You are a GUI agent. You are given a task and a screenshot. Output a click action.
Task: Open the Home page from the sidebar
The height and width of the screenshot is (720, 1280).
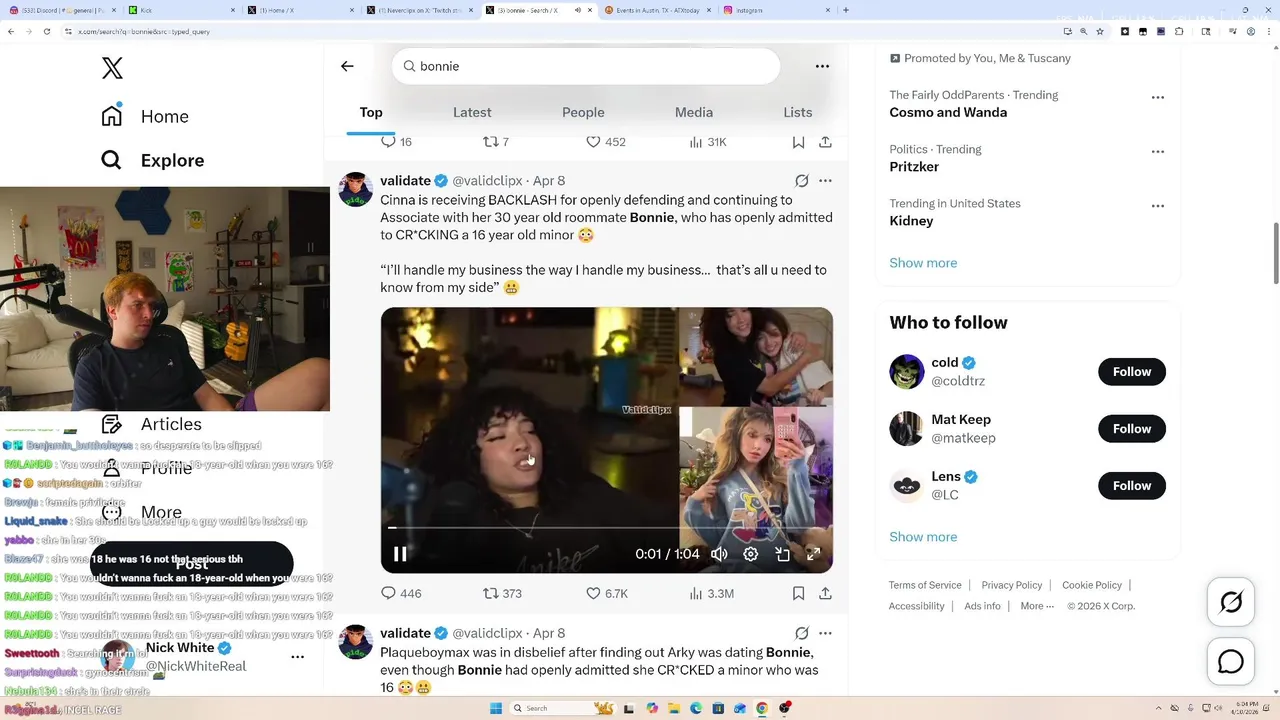point(145,116)
